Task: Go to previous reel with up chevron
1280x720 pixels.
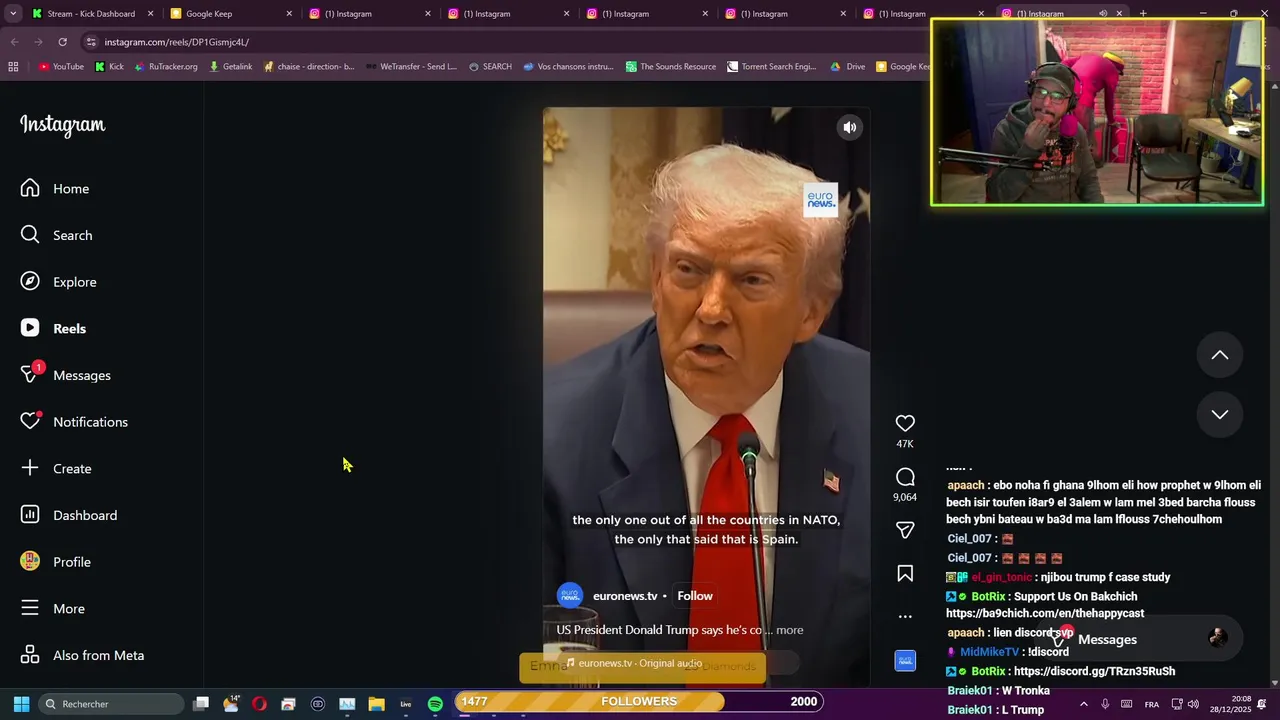Action: [x=1220, y=355]
